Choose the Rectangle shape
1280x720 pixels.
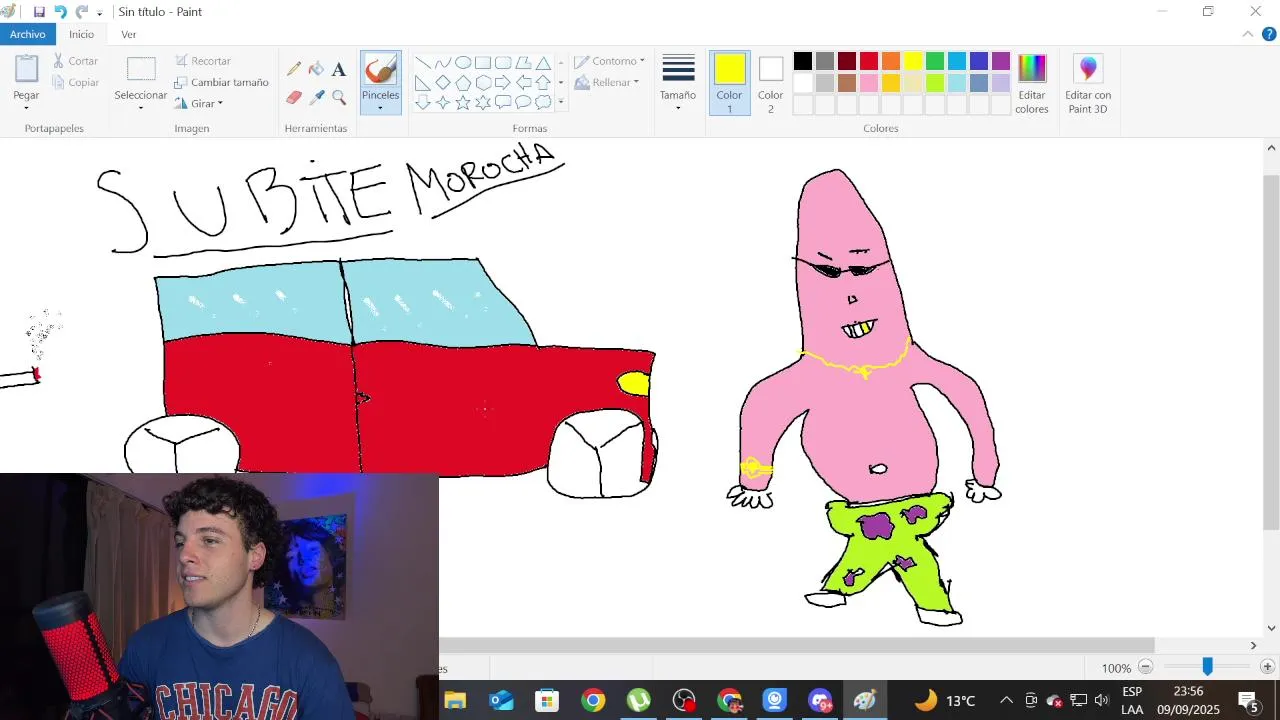coord(483,62)
